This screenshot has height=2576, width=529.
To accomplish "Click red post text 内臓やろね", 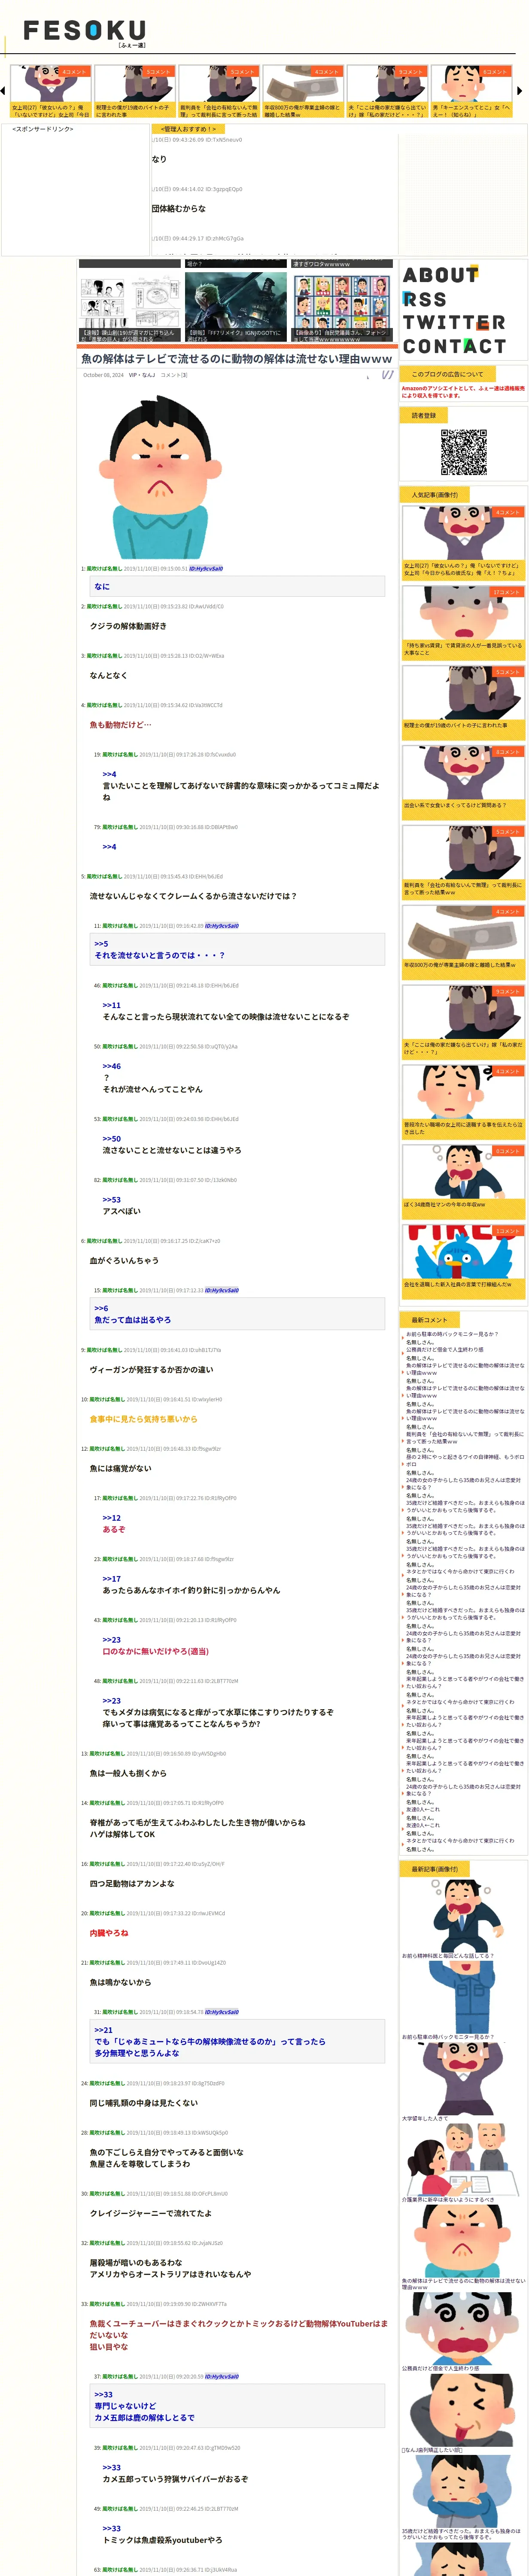I will (109, 1933).
